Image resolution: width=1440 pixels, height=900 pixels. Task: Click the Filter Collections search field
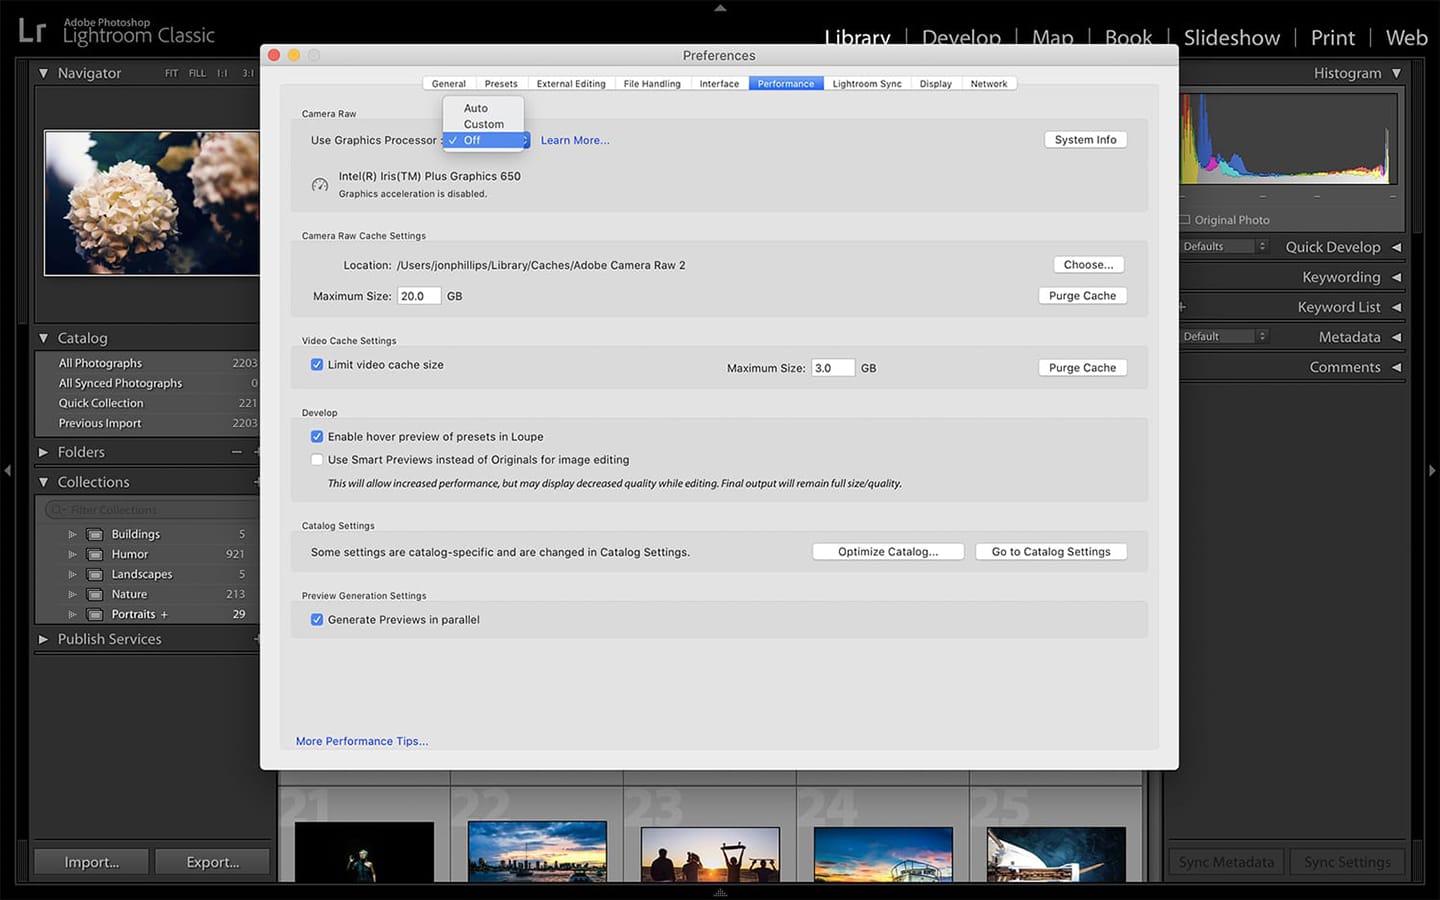(150, 510)
